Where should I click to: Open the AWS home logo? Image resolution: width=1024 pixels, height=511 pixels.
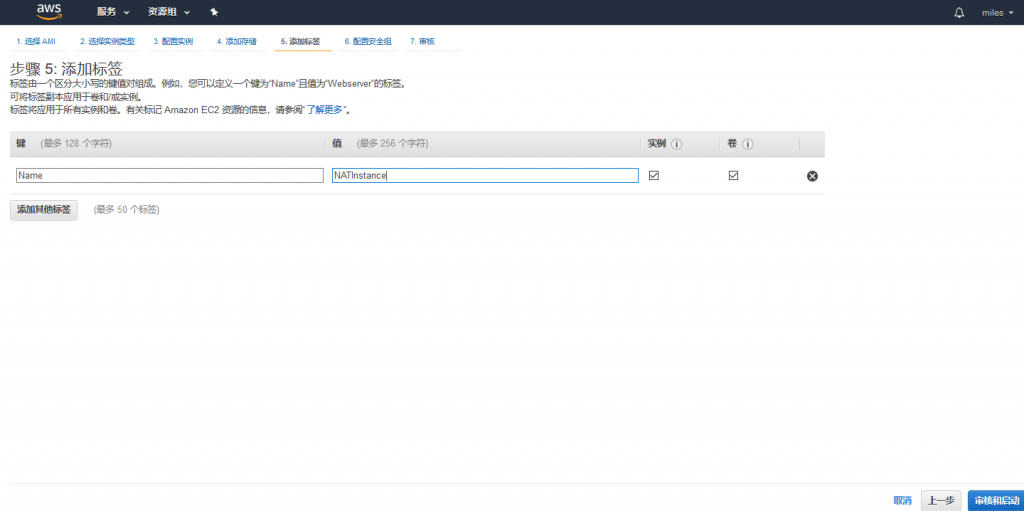click(49, 11)
